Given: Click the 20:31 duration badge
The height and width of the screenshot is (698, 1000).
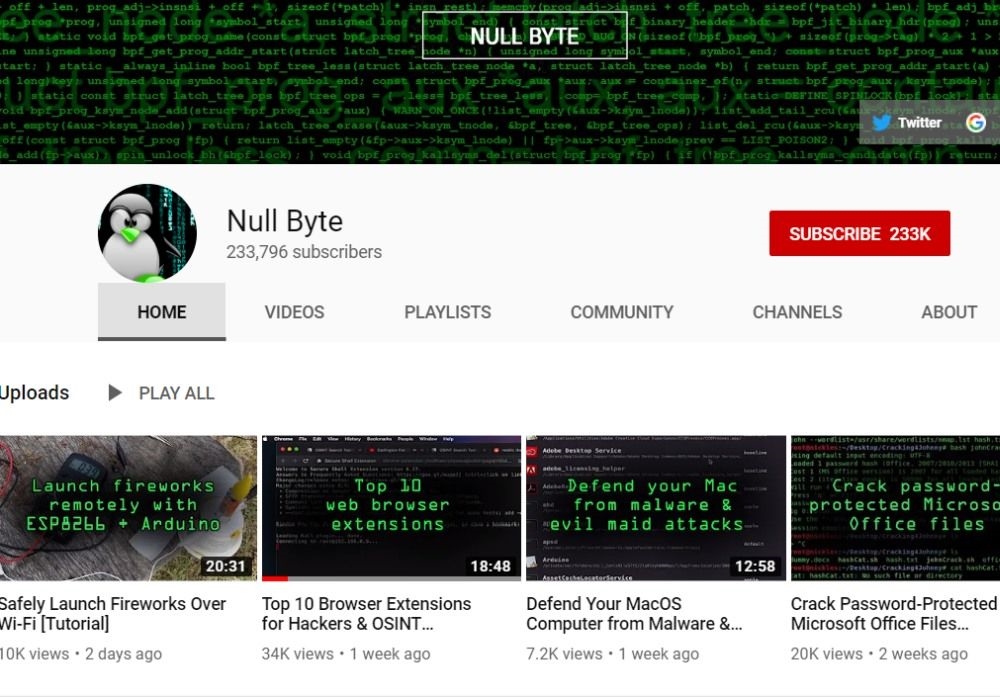Looking at the screenshot, I should pyautogui.click(x=226, y=566).
